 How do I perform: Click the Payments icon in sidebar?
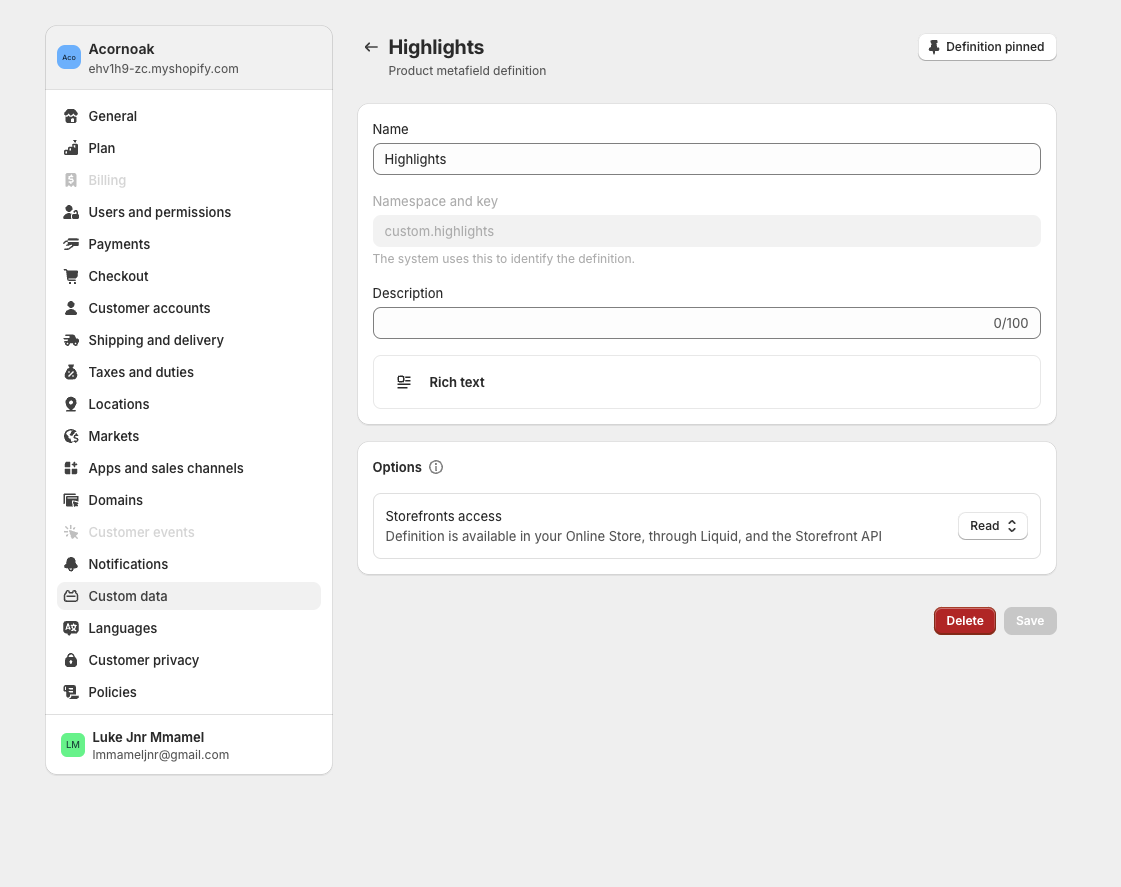(x=71, y=244)
